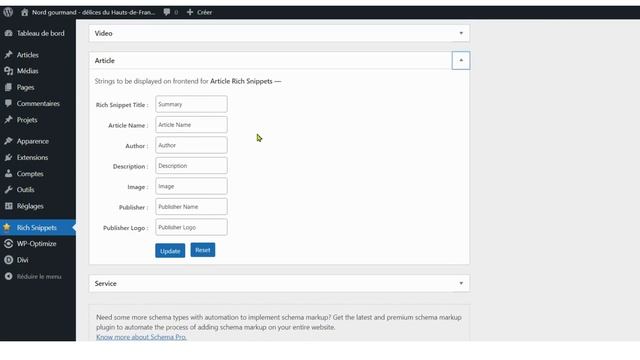Click the plus icon next to Créer
Screen dimensions: 640x360
pyautogui.click(x=190, y=12)
